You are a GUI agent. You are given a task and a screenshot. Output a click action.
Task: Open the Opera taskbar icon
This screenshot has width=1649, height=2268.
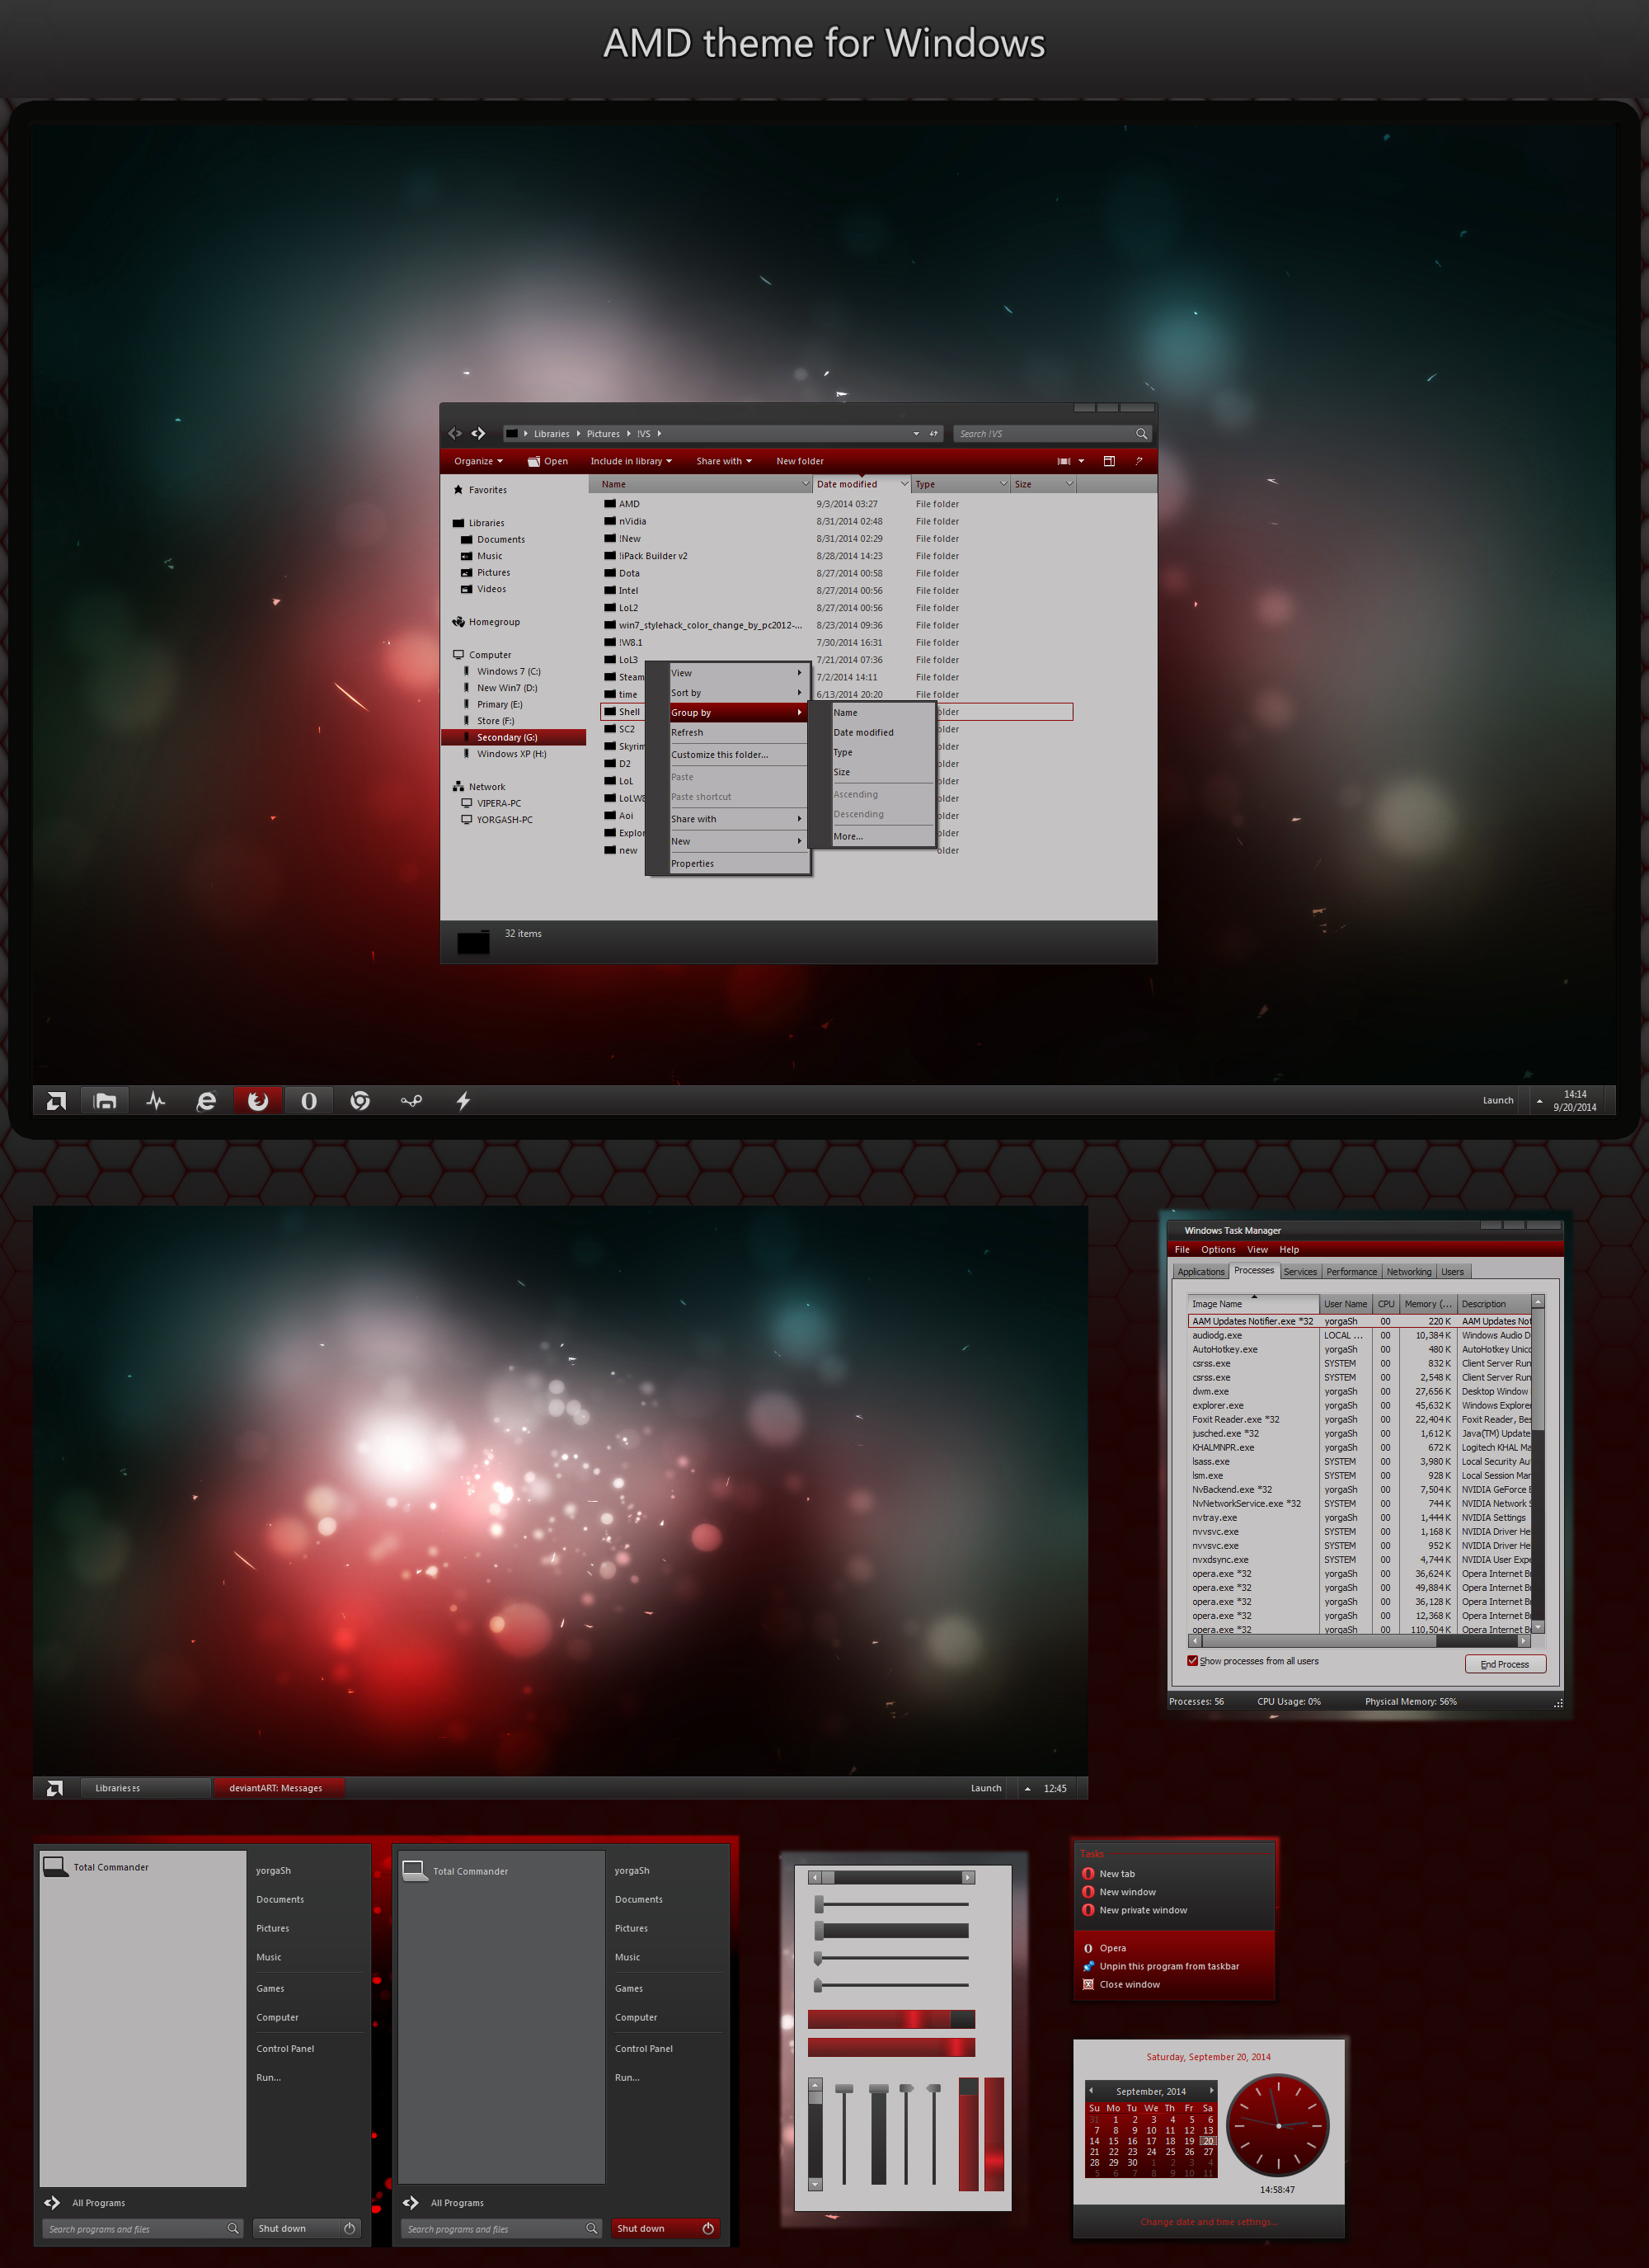pyautogui.click(x=309, y=1100)
